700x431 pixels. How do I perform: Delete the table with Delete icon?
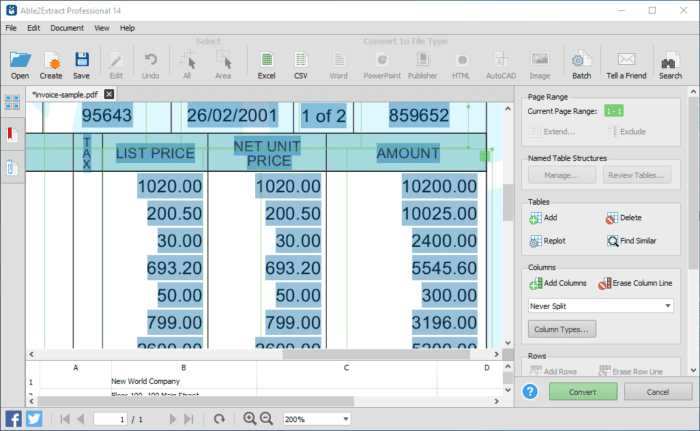(624, 218)
